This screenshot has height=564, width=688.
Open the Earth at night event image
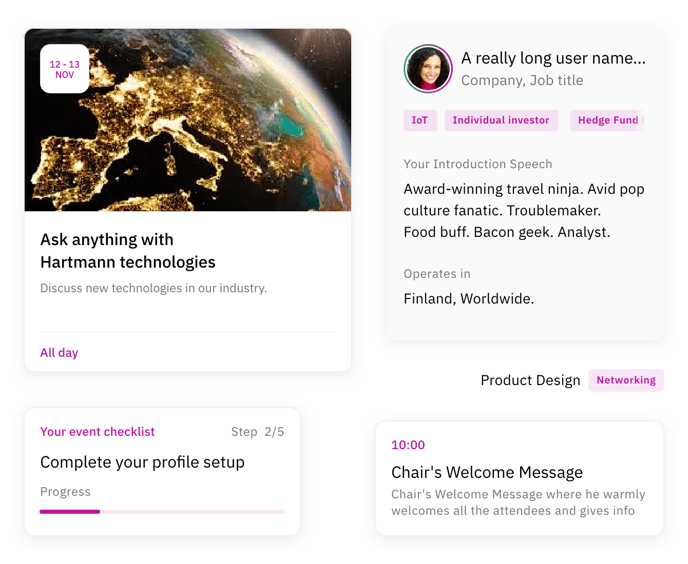pos(188,120)
